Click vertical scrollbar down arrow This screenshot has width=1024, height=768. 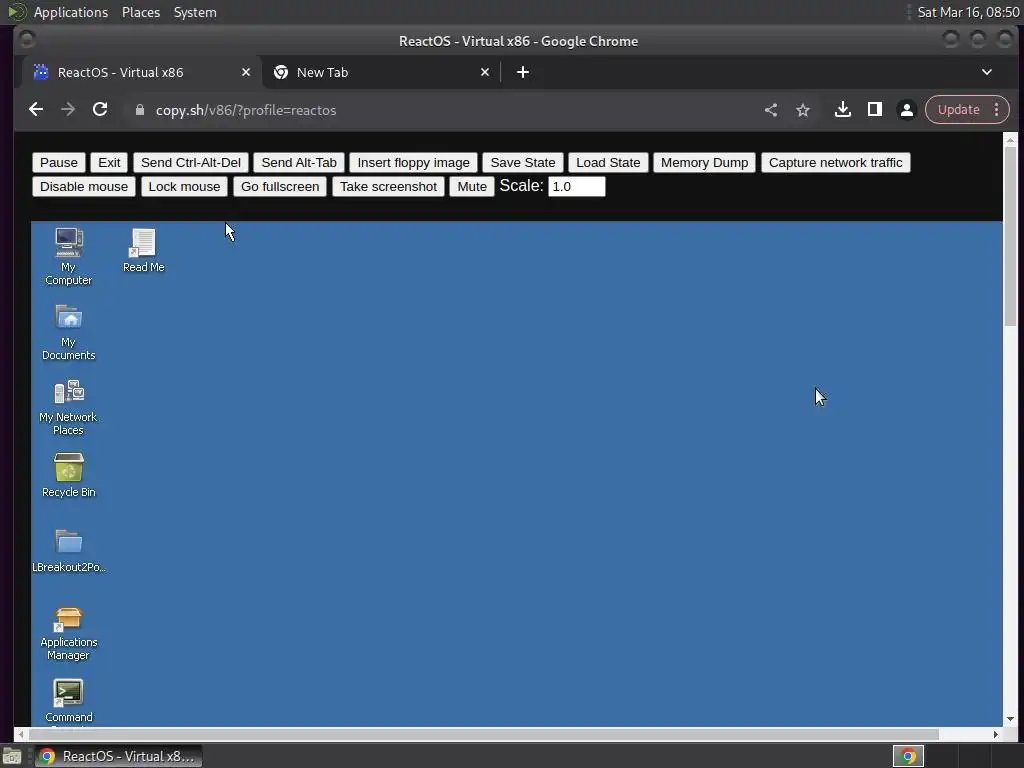(1010, 719)
